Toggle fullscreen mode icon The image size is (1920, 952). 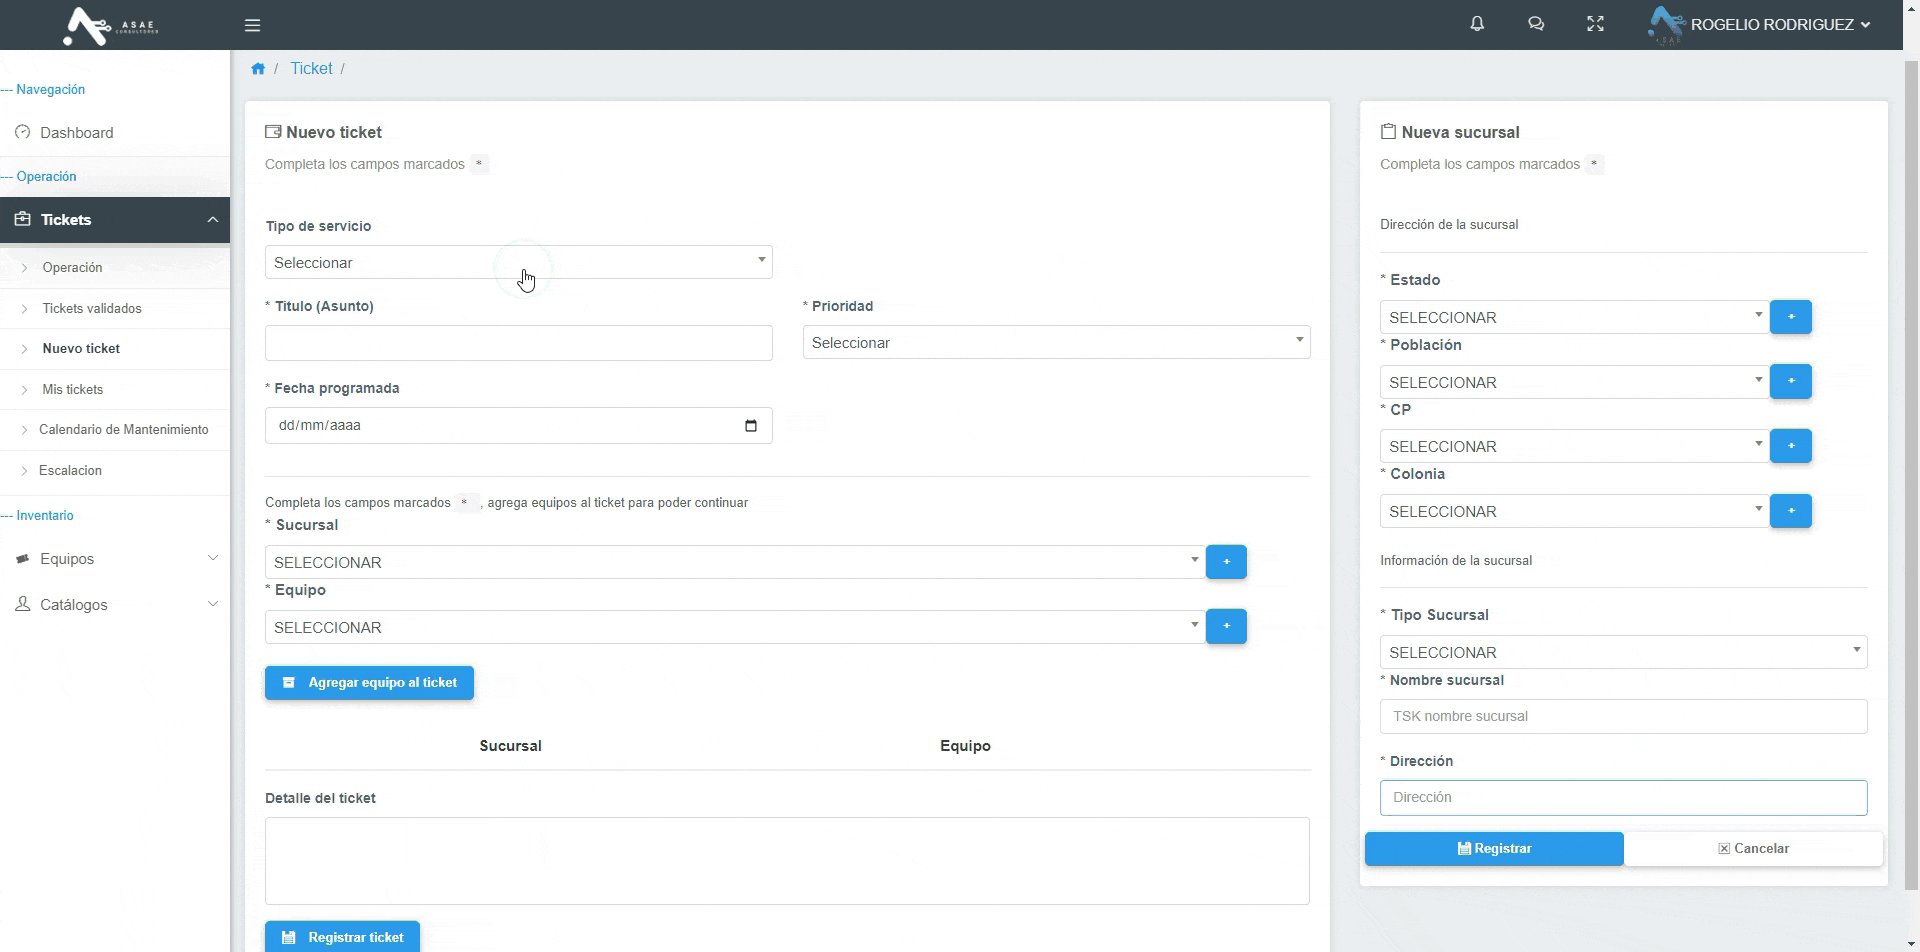[1595, 24]
